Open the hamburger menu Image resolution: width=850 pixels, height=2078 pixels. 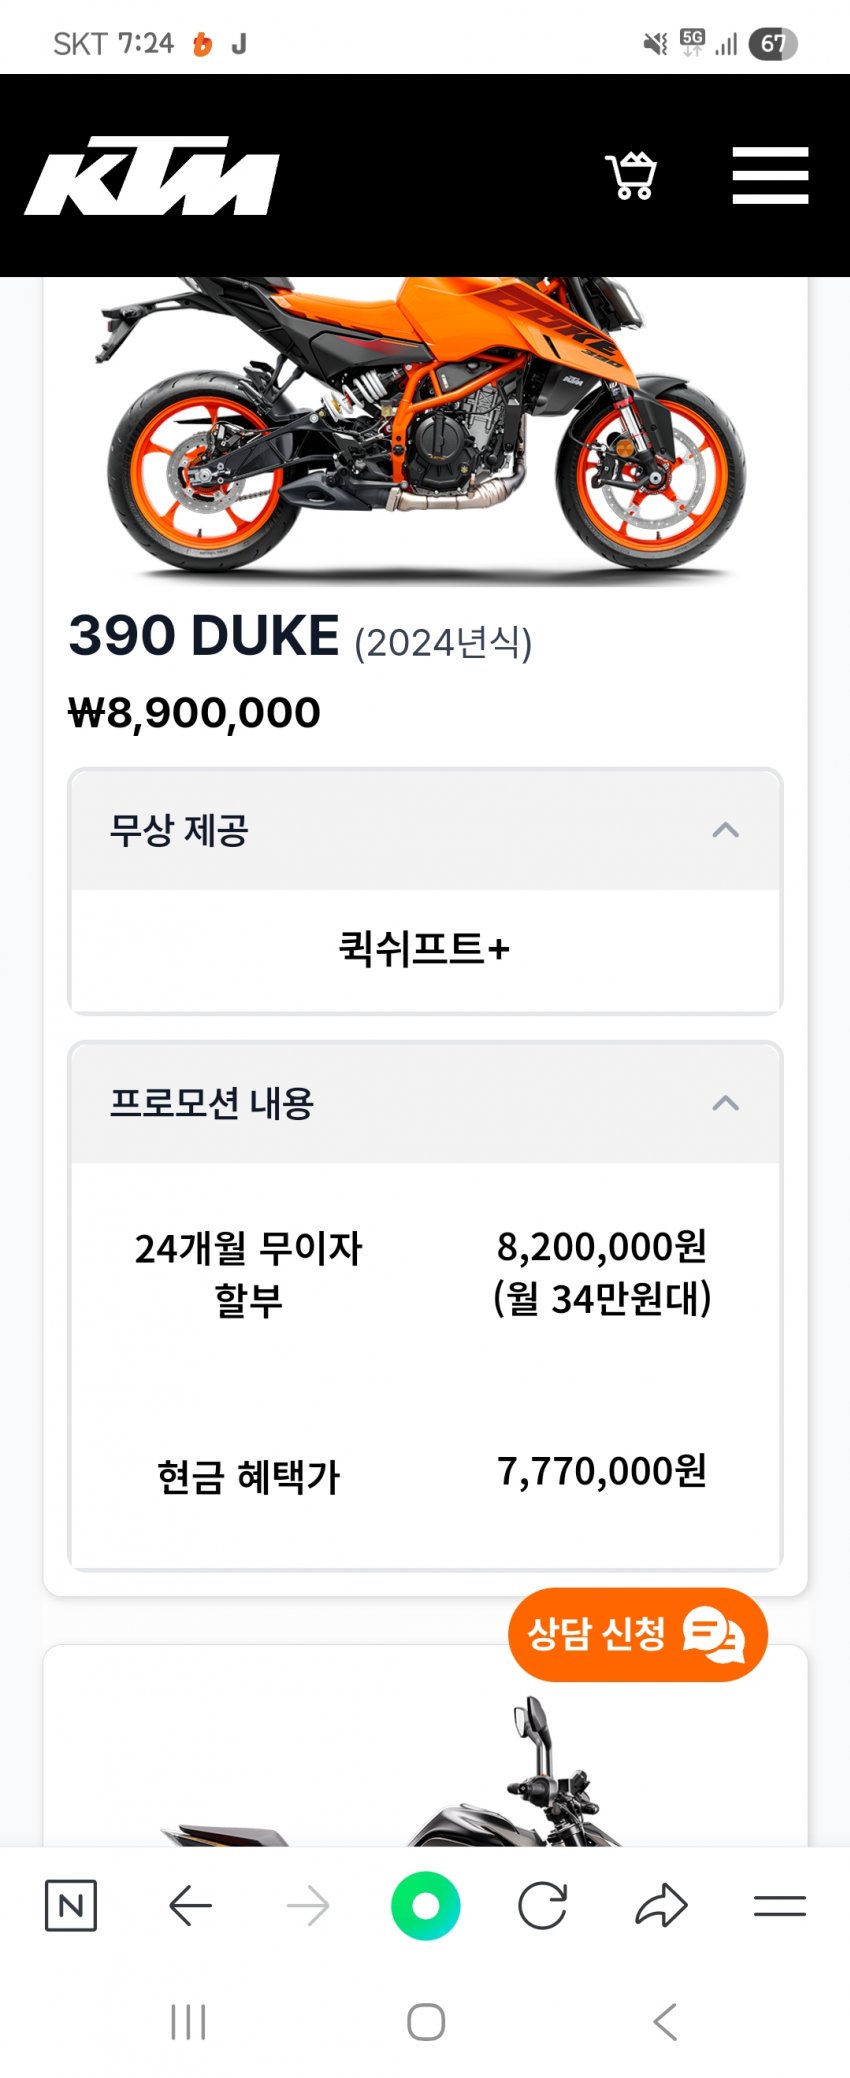pos(770,176)
